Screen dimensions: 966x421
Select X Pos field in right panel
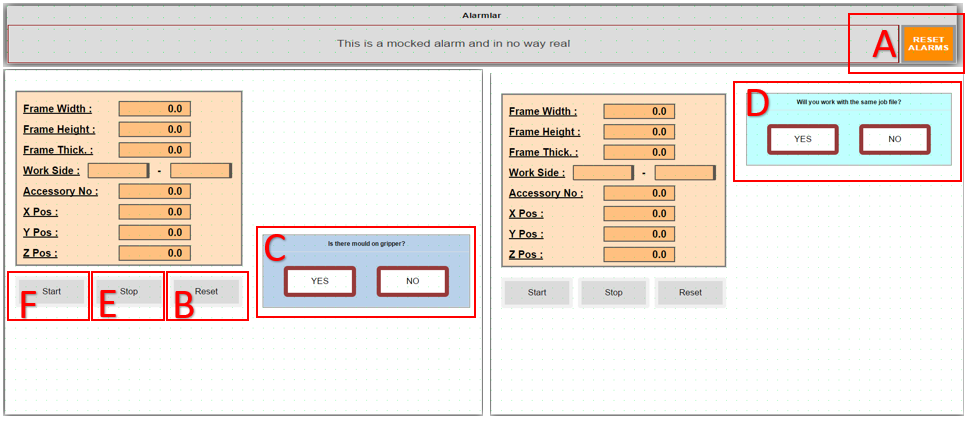(x=639, y=214)
